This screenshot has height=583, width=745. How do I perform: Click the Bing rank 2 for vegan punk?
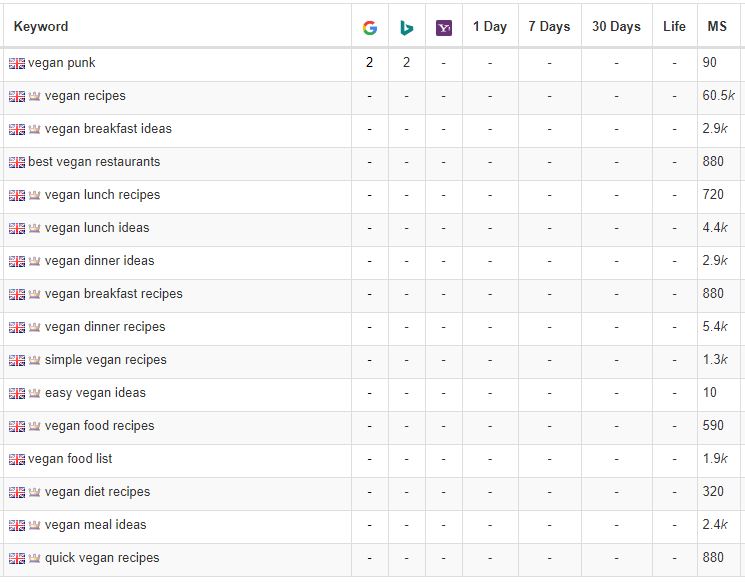406,63
